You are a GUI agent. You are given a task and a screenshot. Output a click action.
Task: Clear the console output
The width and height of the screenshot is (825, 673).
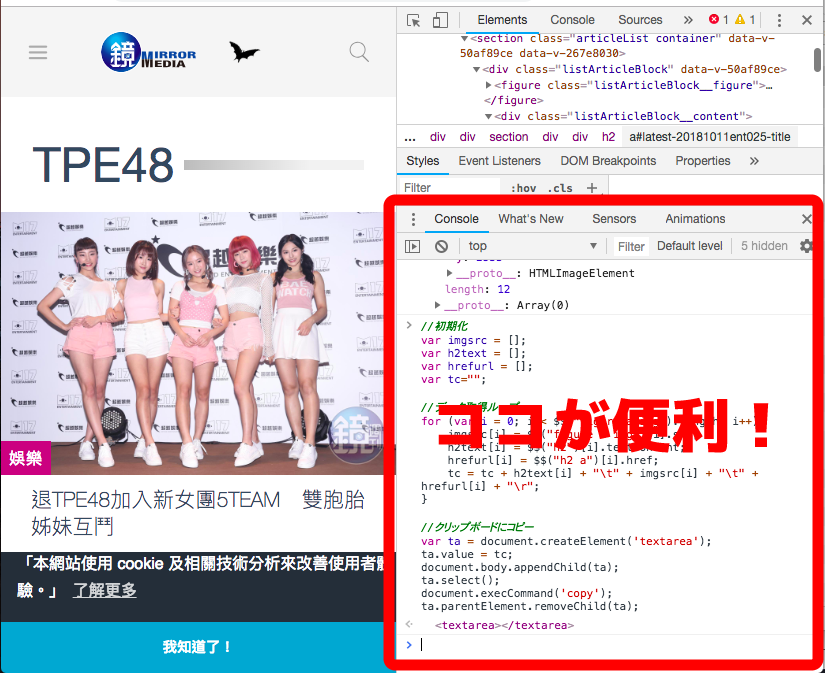[441, 246]
